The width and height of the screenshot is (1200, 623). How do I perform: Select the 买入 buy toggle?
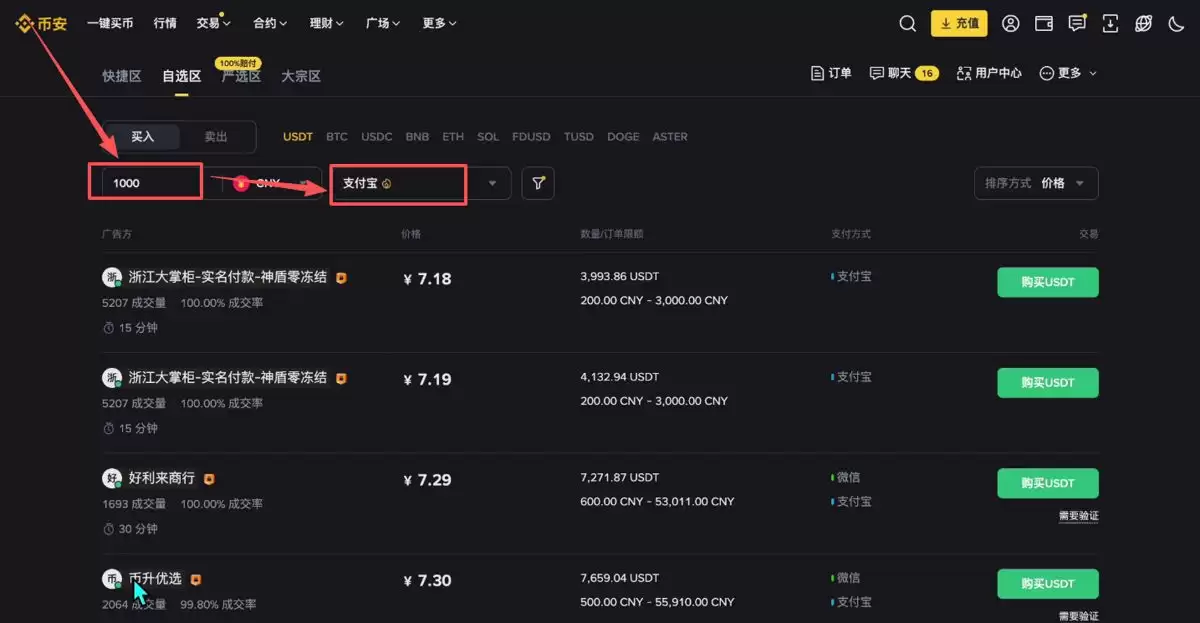(141, 137)
